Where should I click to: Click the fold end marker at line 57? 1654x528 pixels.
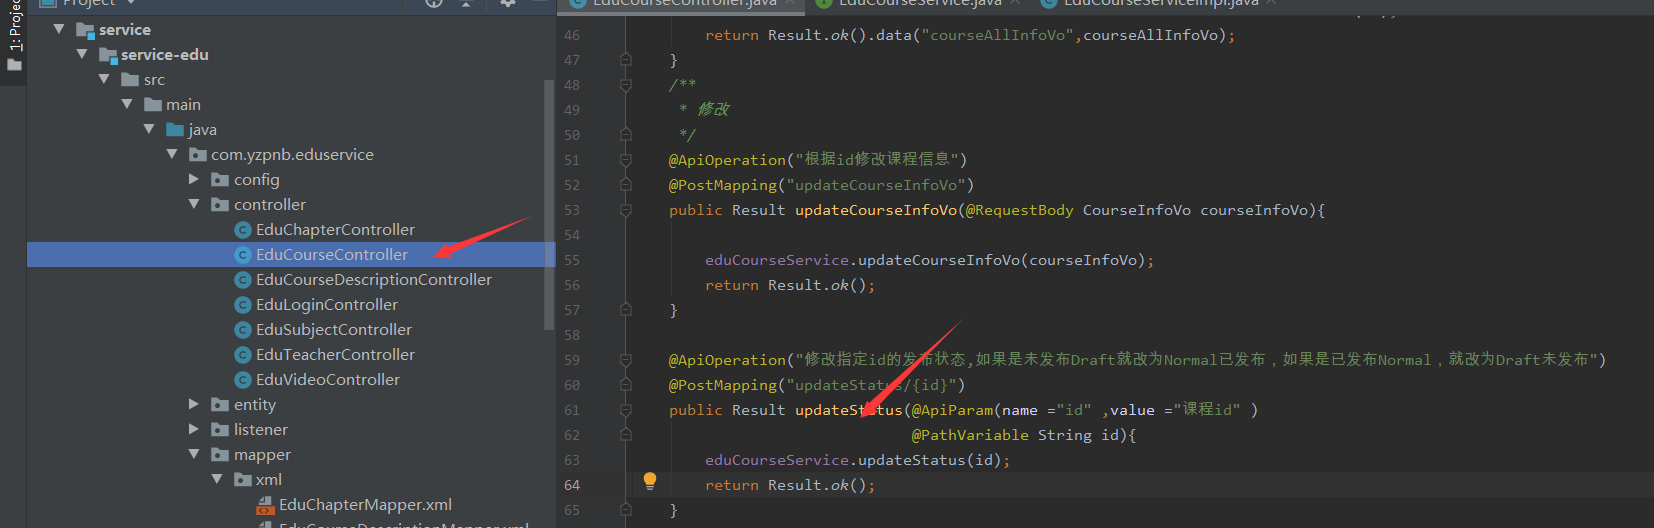point(626,310)
